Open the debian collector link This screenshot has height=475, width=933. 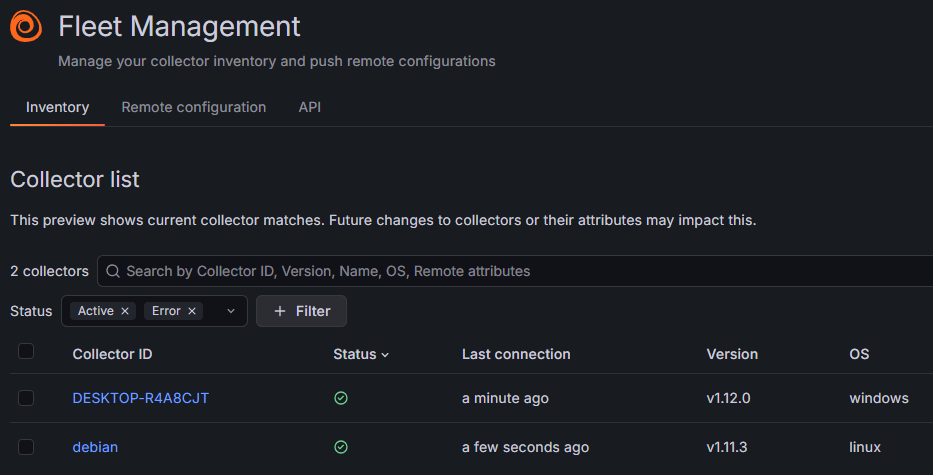point(95,447)
